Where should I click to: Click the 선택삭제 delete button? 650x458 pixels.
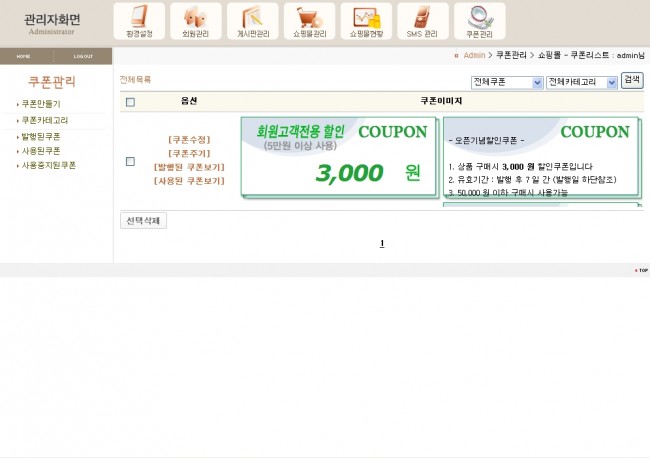143,221
